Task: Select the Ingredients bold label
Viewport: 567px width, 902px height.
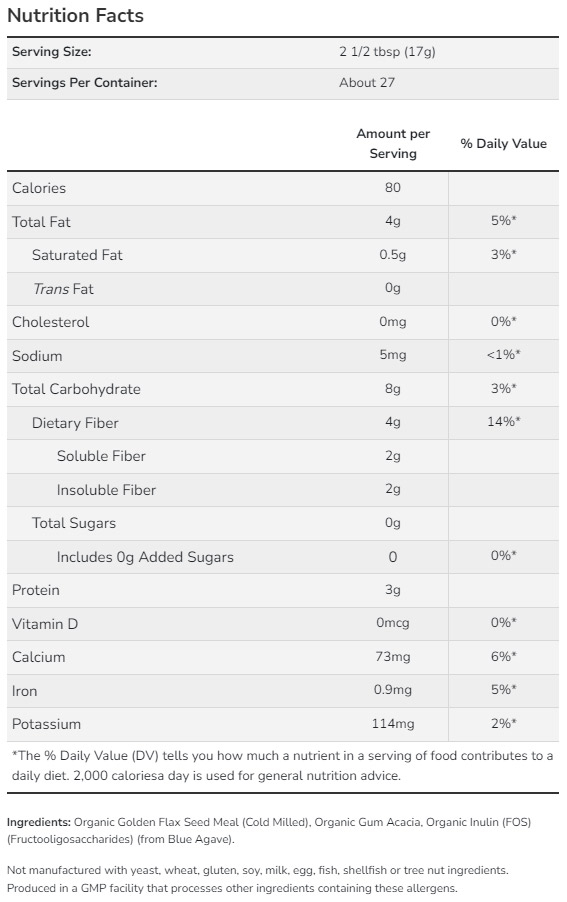Action: tap(39, 823)
